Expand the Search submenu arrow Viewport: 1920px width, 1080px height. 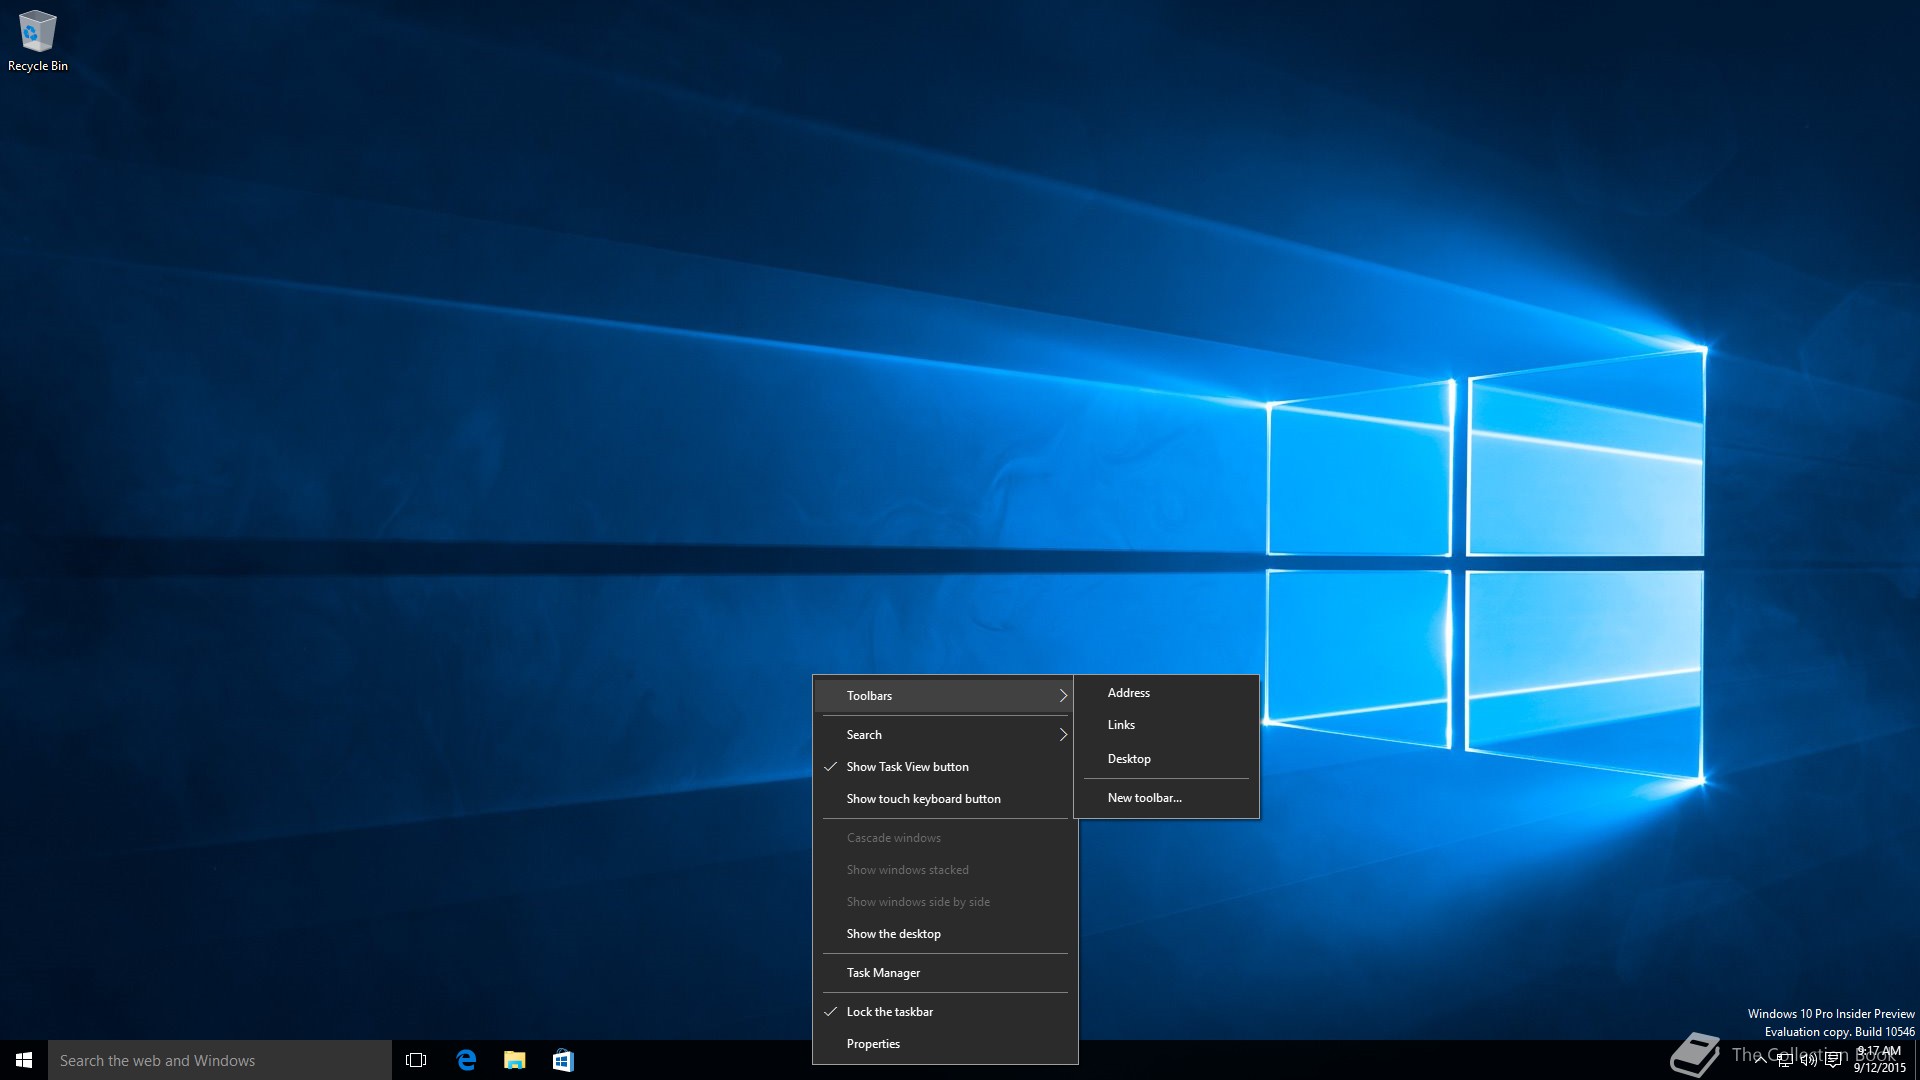[1063, 735]
